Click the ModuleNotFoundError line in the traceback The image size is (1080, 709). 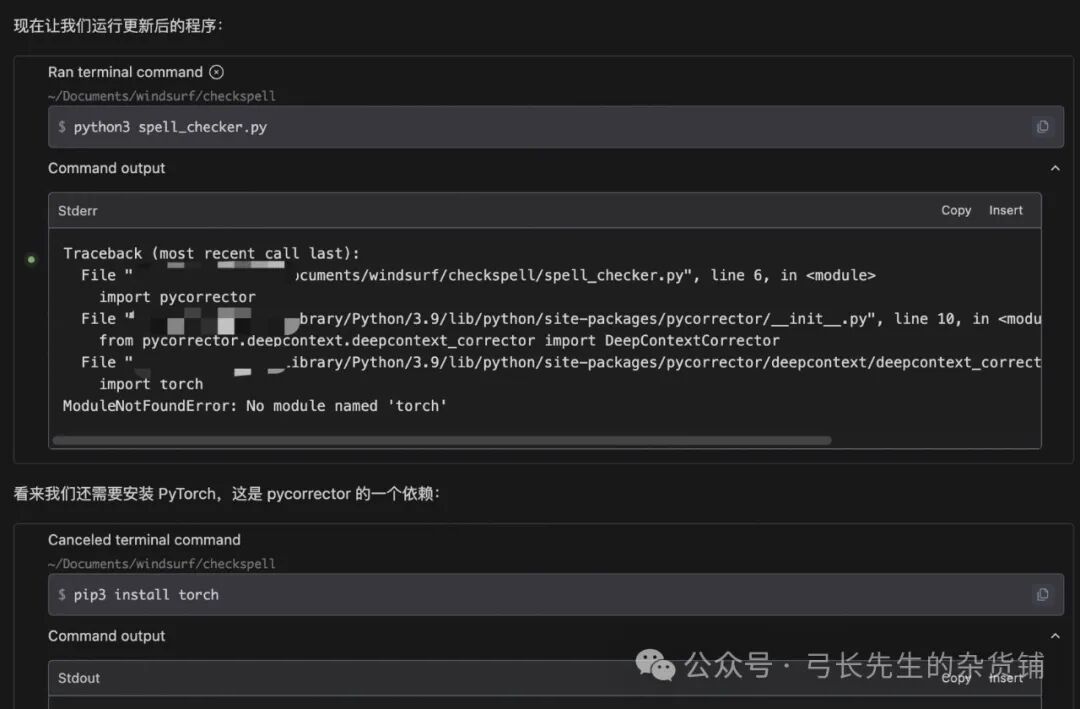click(x=255, y=406)
